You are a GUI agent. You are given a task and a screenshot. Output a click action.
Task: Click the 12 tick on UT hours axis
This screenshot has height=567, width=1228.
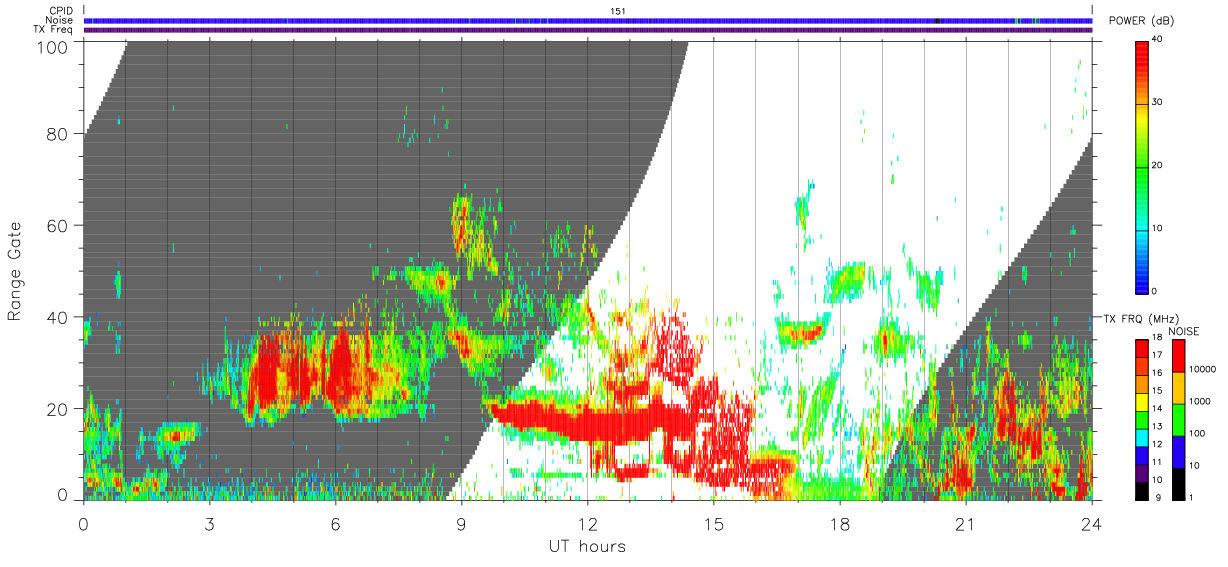588,523
